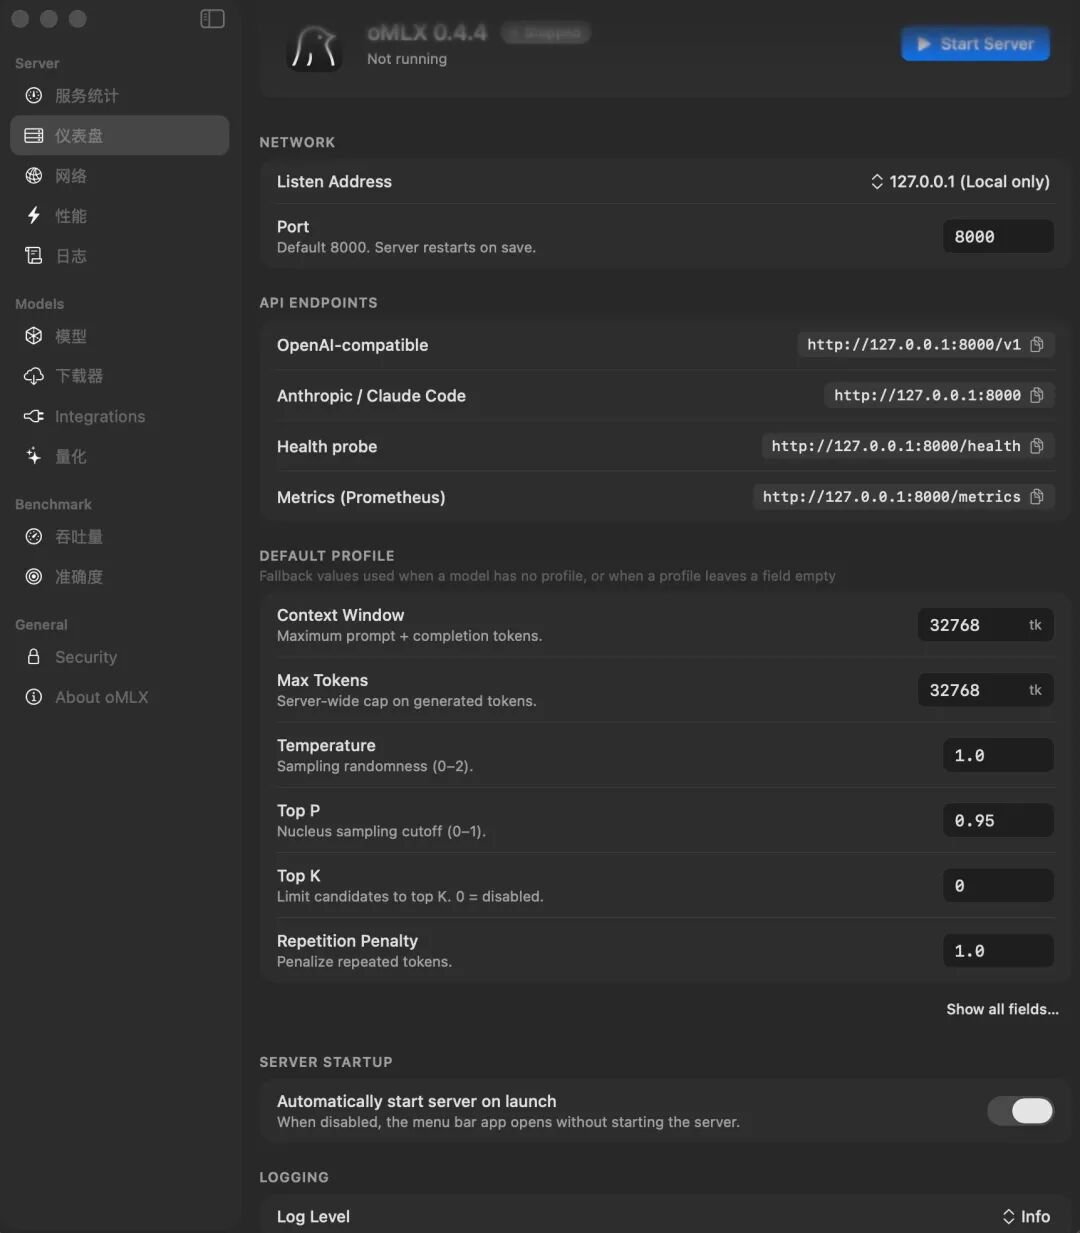Screen dimensions: 1080x1233
Task: Click the Top K value field
Action: point(998,885)
